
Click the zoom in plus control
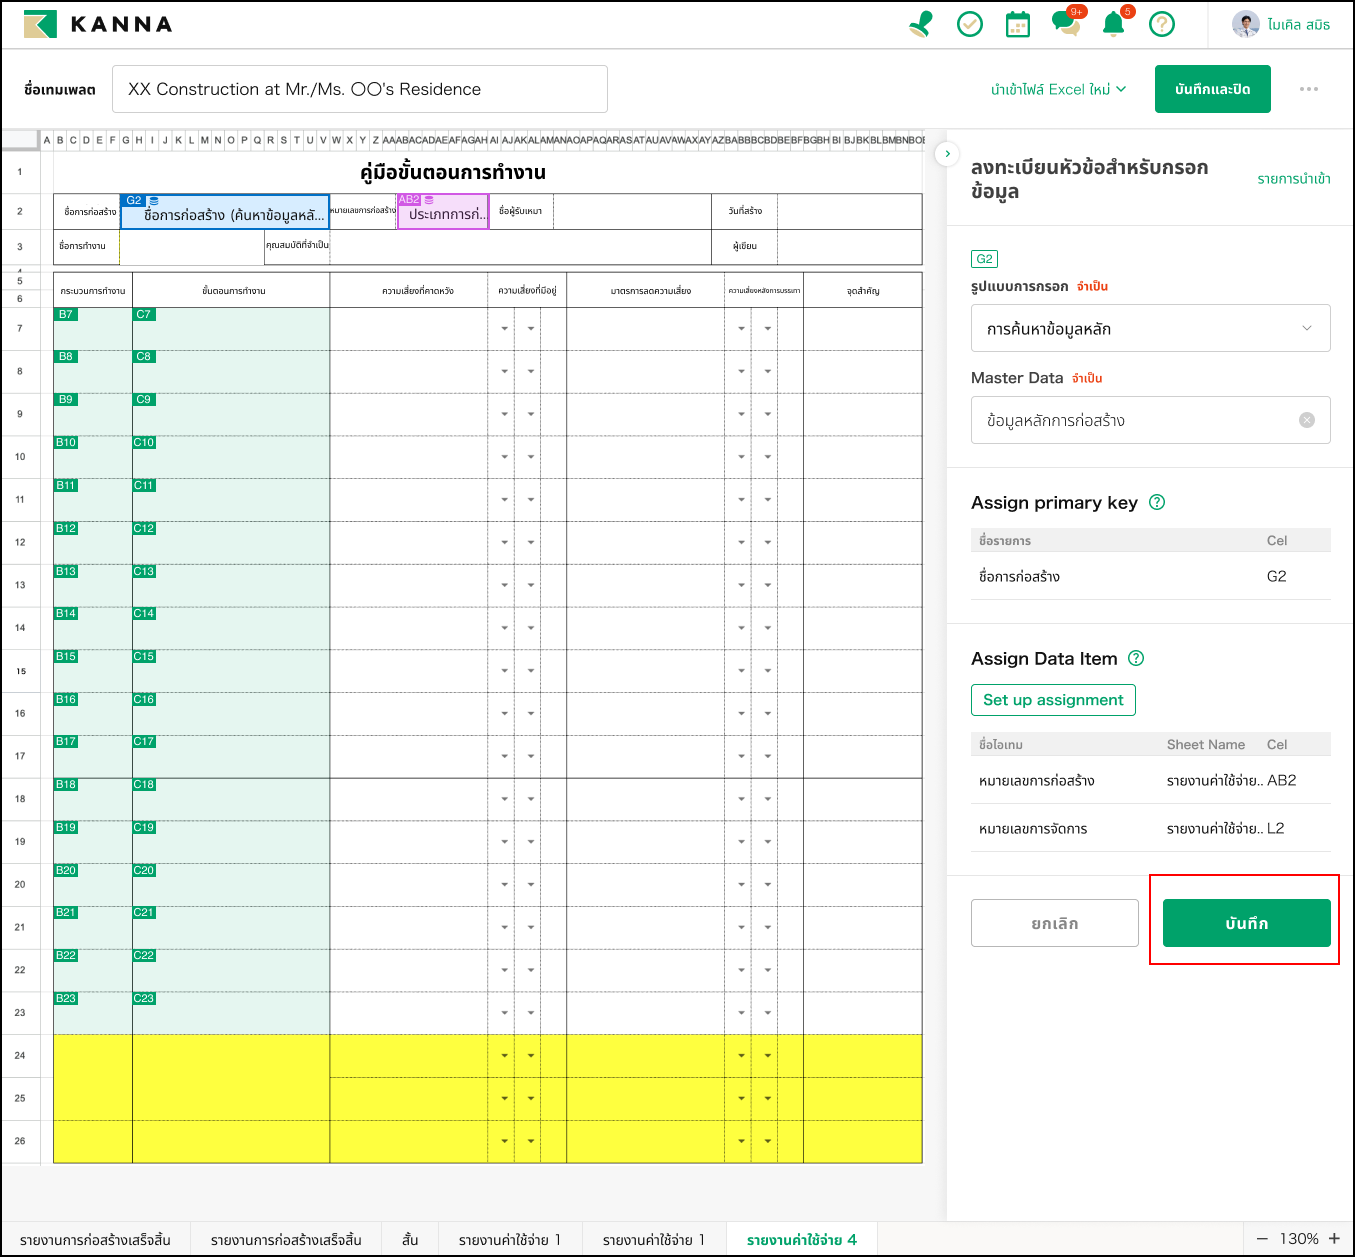pos(1334,1238)
